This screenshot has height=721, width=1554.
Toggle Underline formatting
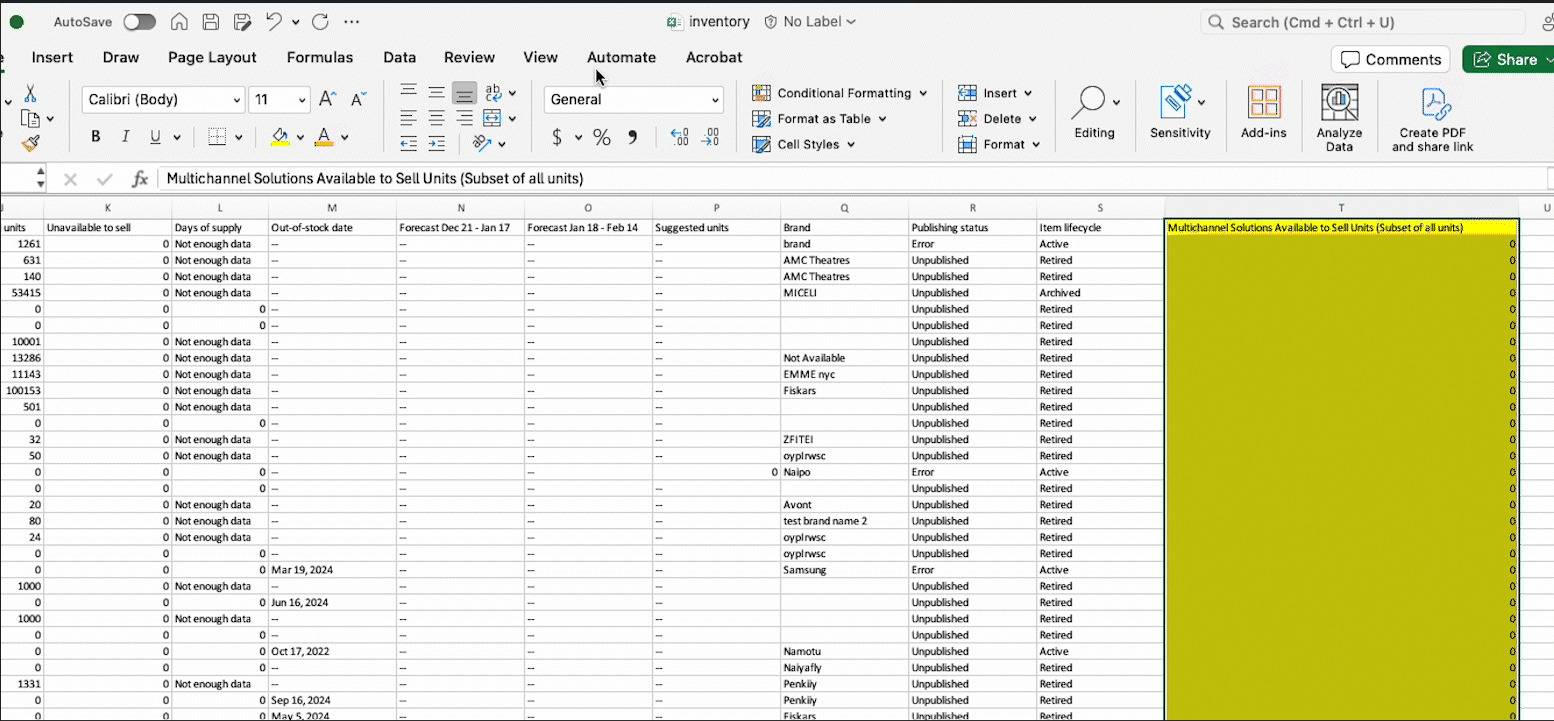coord(155,137)
